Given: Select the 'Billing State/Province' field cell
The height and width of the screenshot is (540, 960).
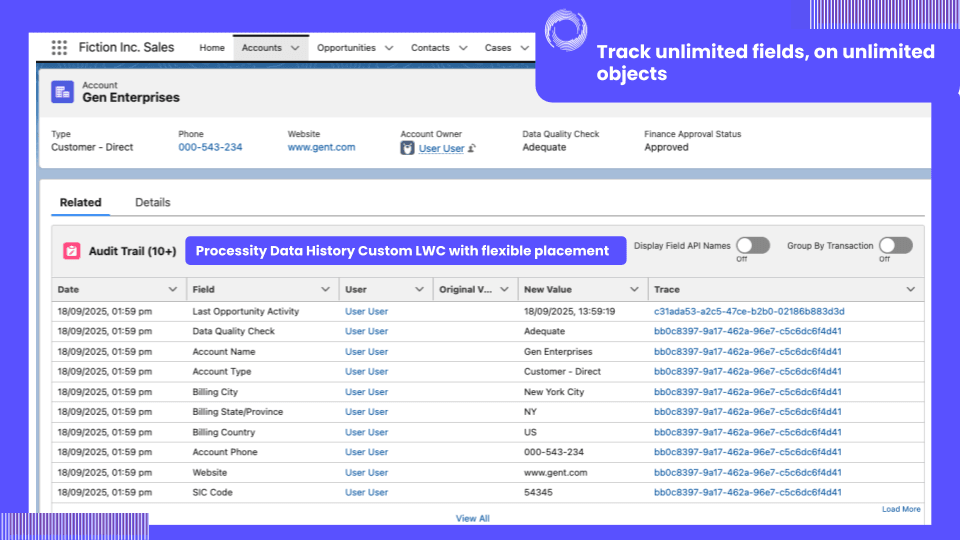Looking at the screenshot, I should (x=238, y=412).
